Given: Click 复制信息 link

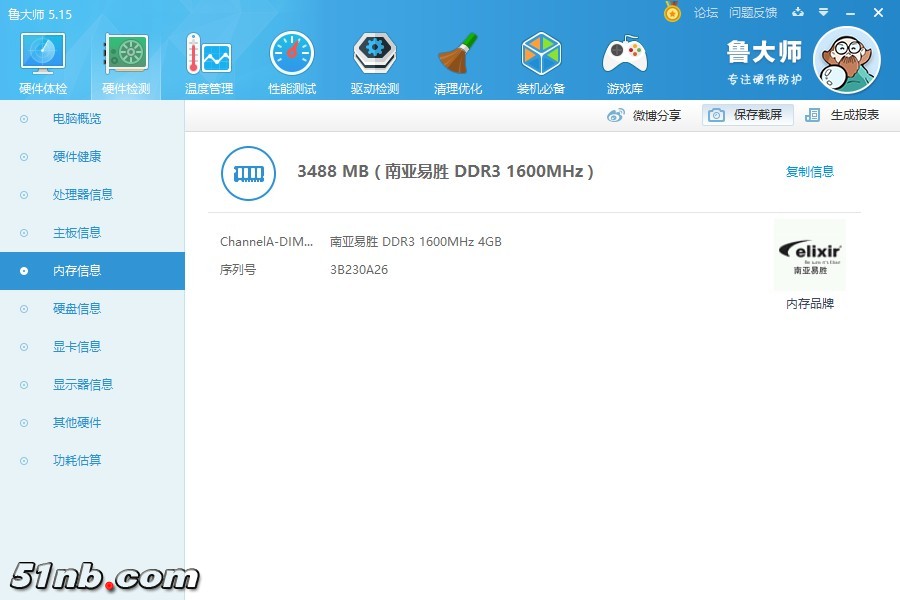Looking at the screenshot, I should tap(809, 172).
